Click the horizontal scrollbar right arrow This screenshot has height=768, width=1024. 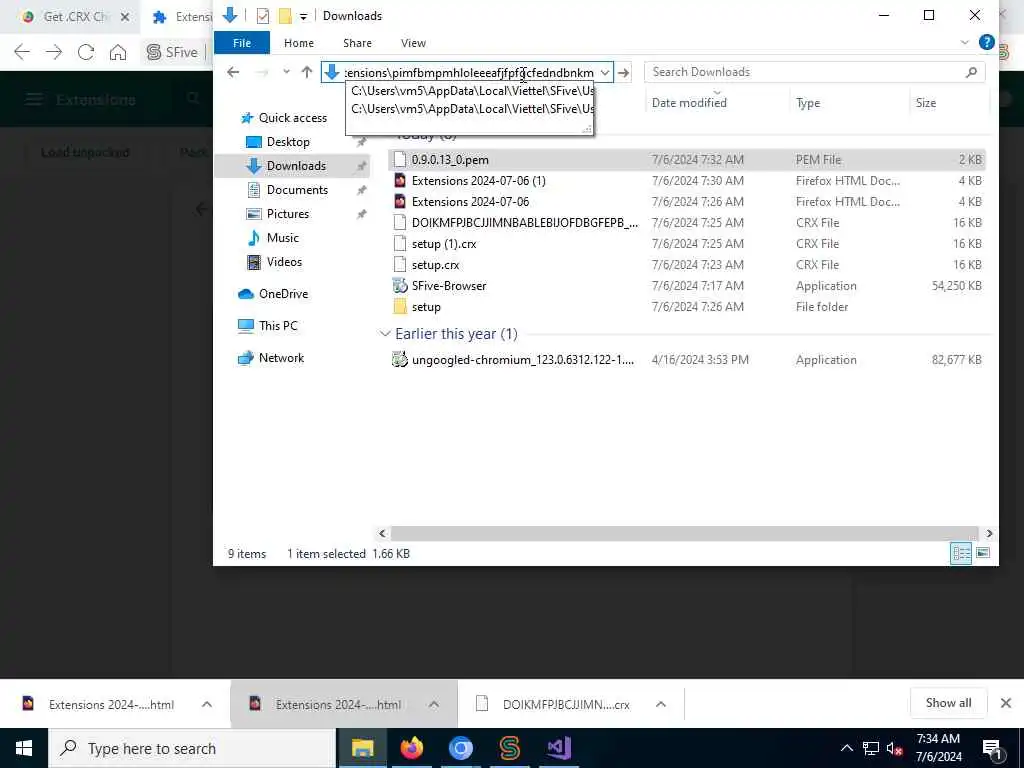tap(989, 534)
